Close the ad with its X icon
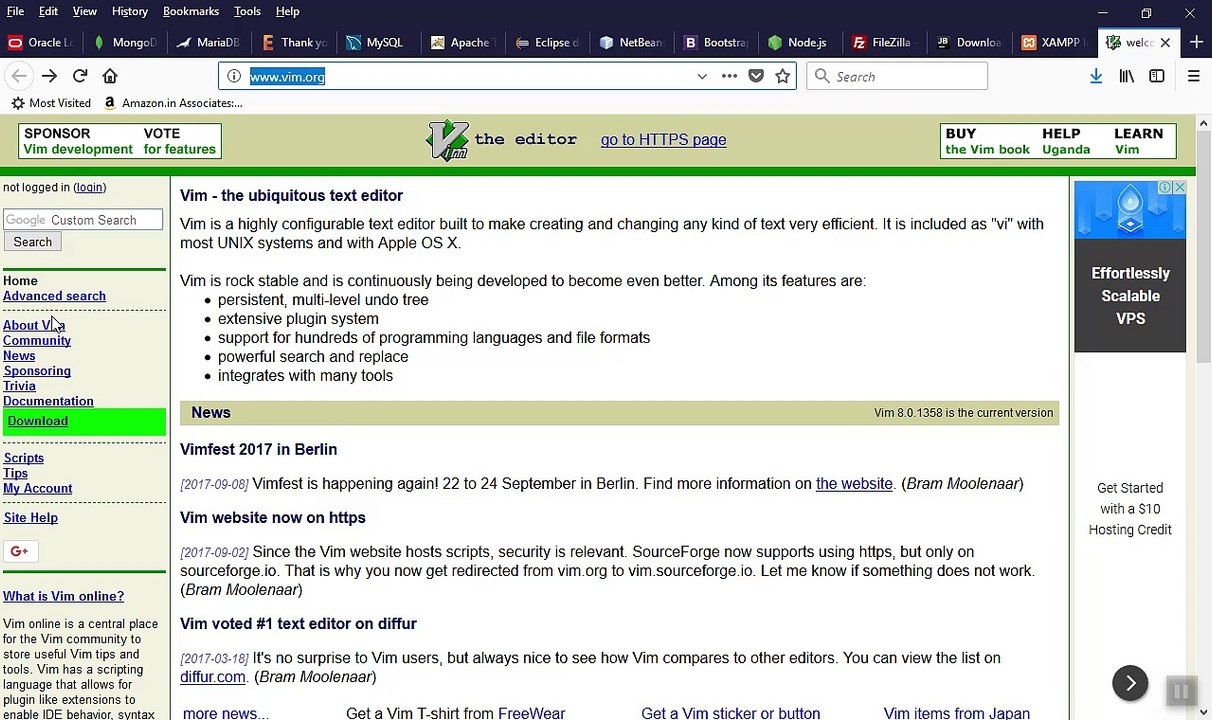 tap(1180, 187)
